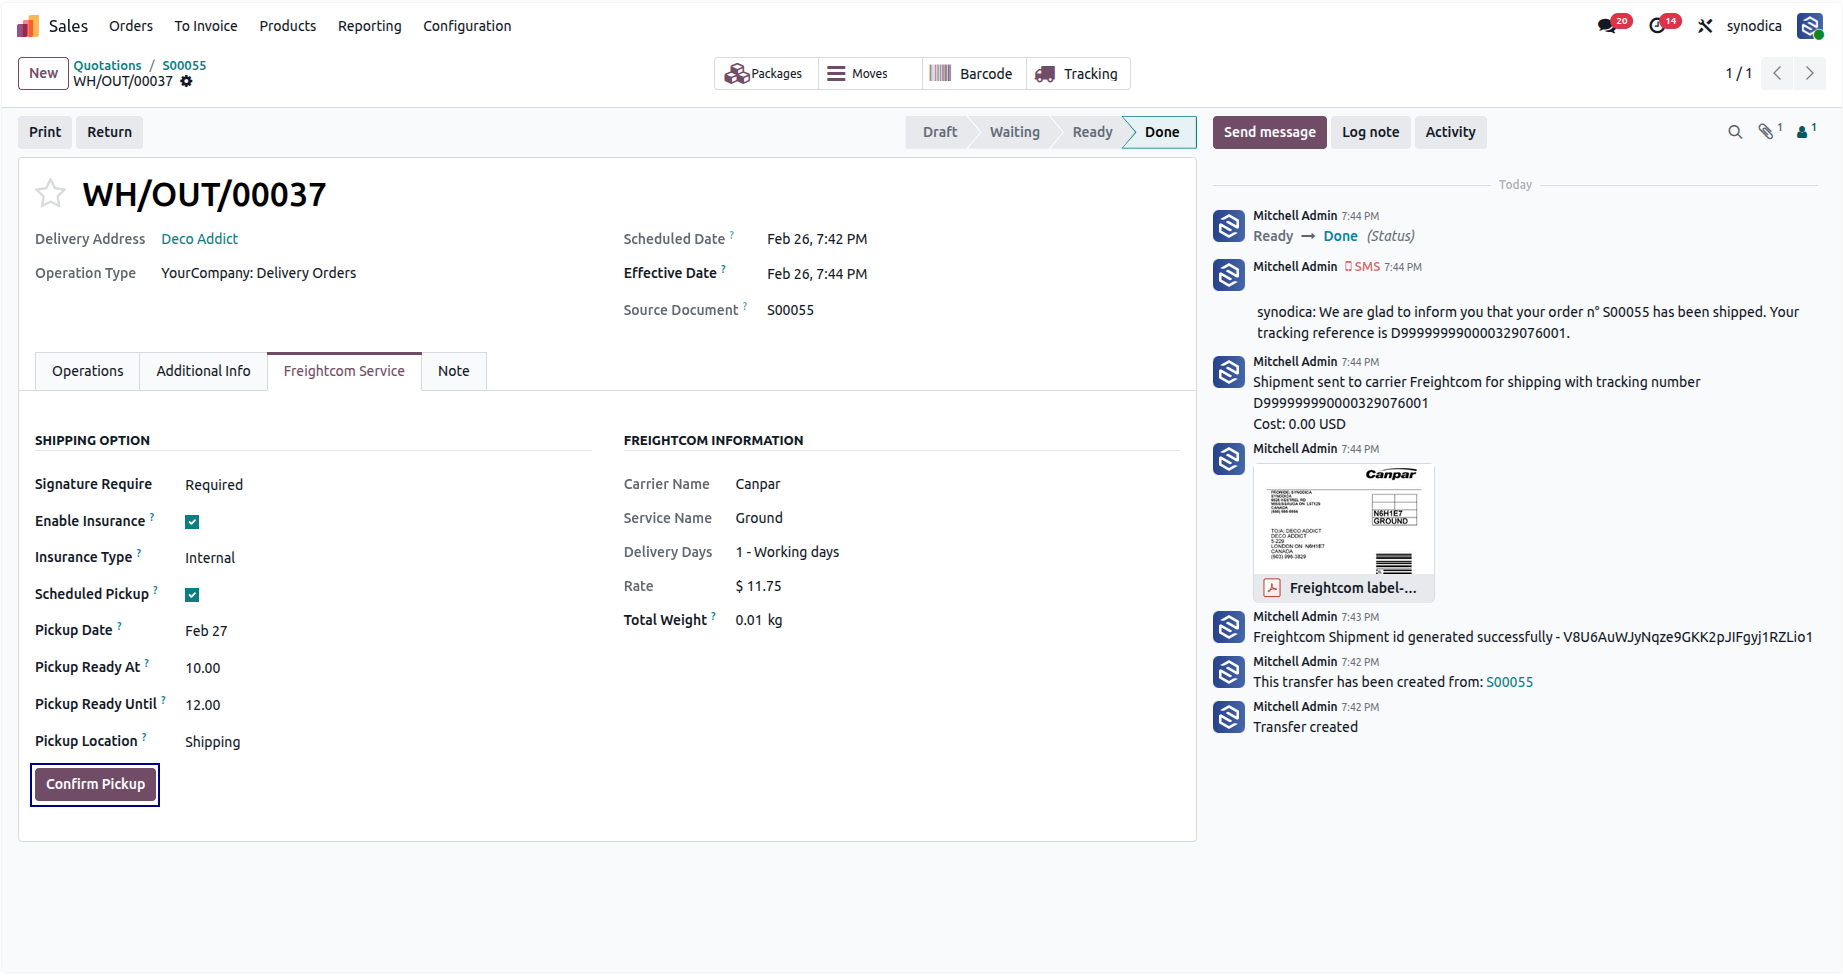Open the user avatar menu
The width and height of the screenshot is (1843, 976).
1810,26
